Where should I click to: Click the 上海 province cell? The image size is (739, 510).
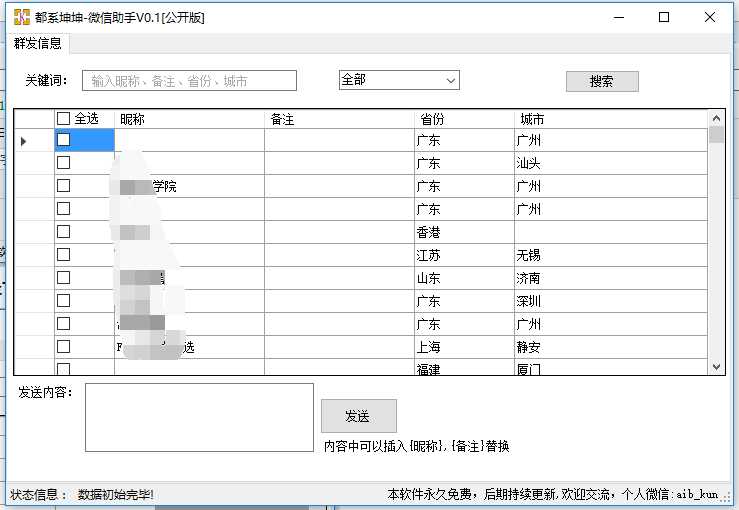coord(464,347)
